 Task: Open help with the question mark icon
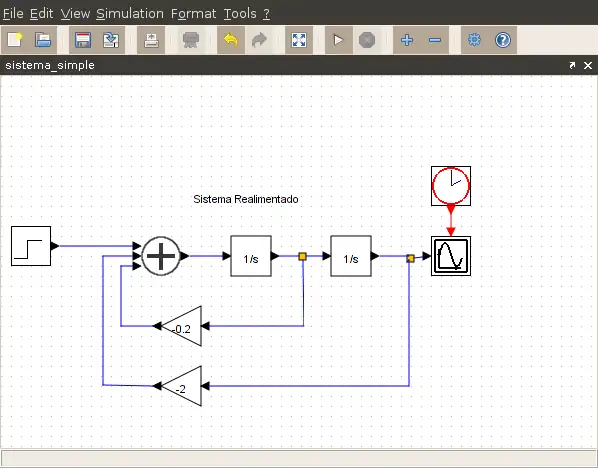coord(503,40)
